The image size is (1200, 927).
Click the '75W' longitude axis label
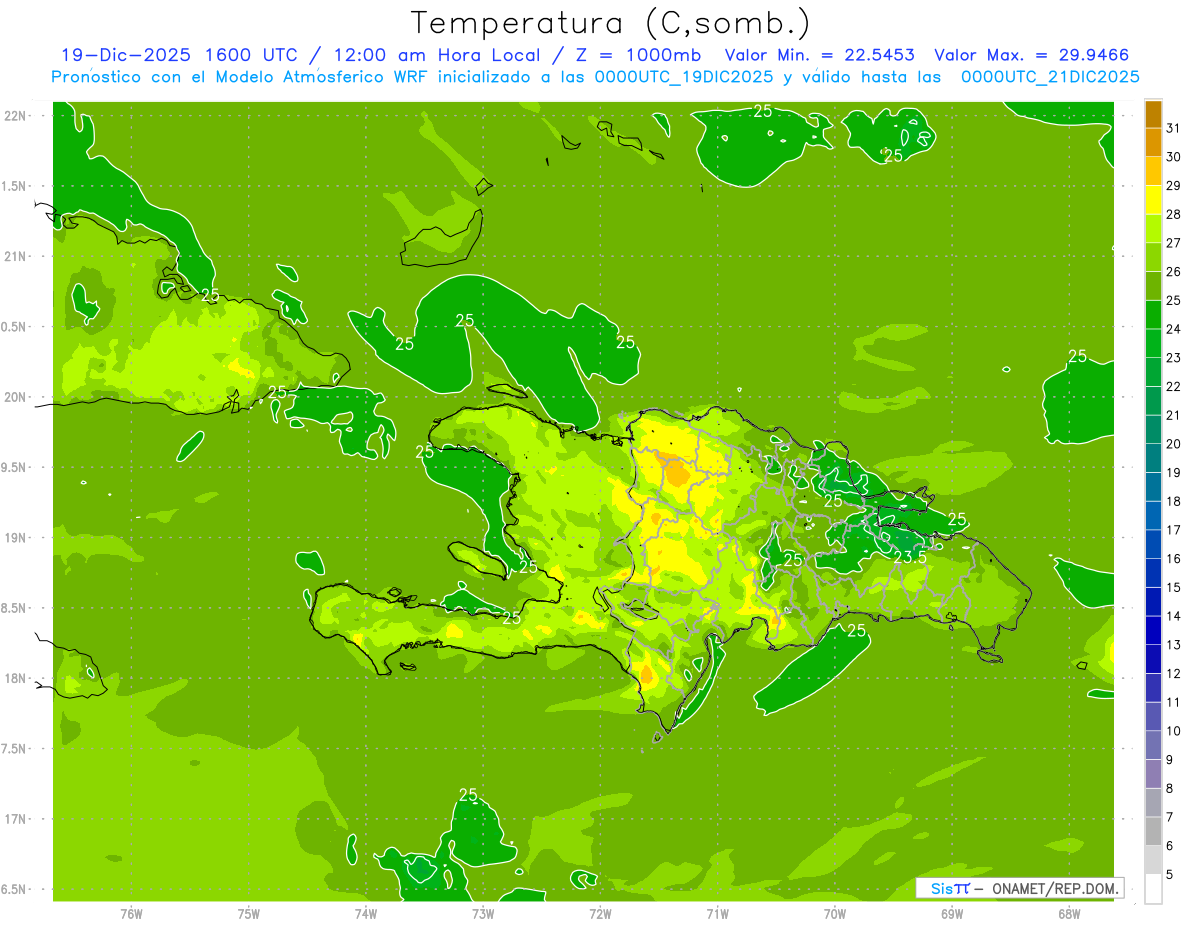[249, 914]
